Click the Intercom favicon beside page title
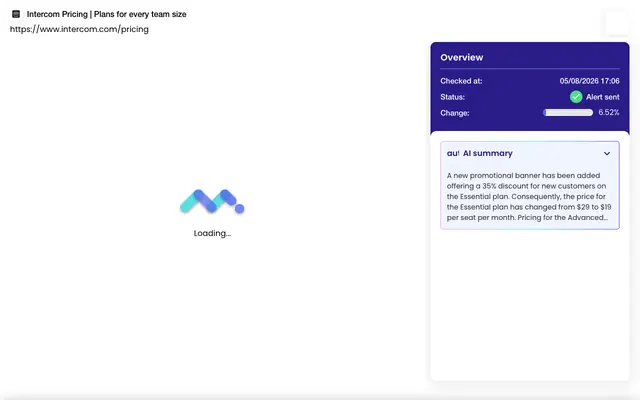 (16, 14)
